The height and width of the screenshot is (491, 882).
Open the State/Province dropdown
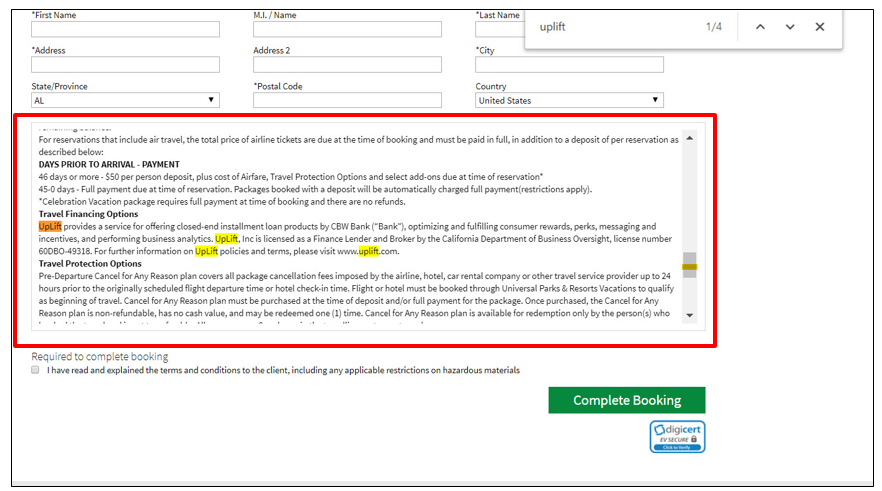pyautogui.click(x=125, y=100)
